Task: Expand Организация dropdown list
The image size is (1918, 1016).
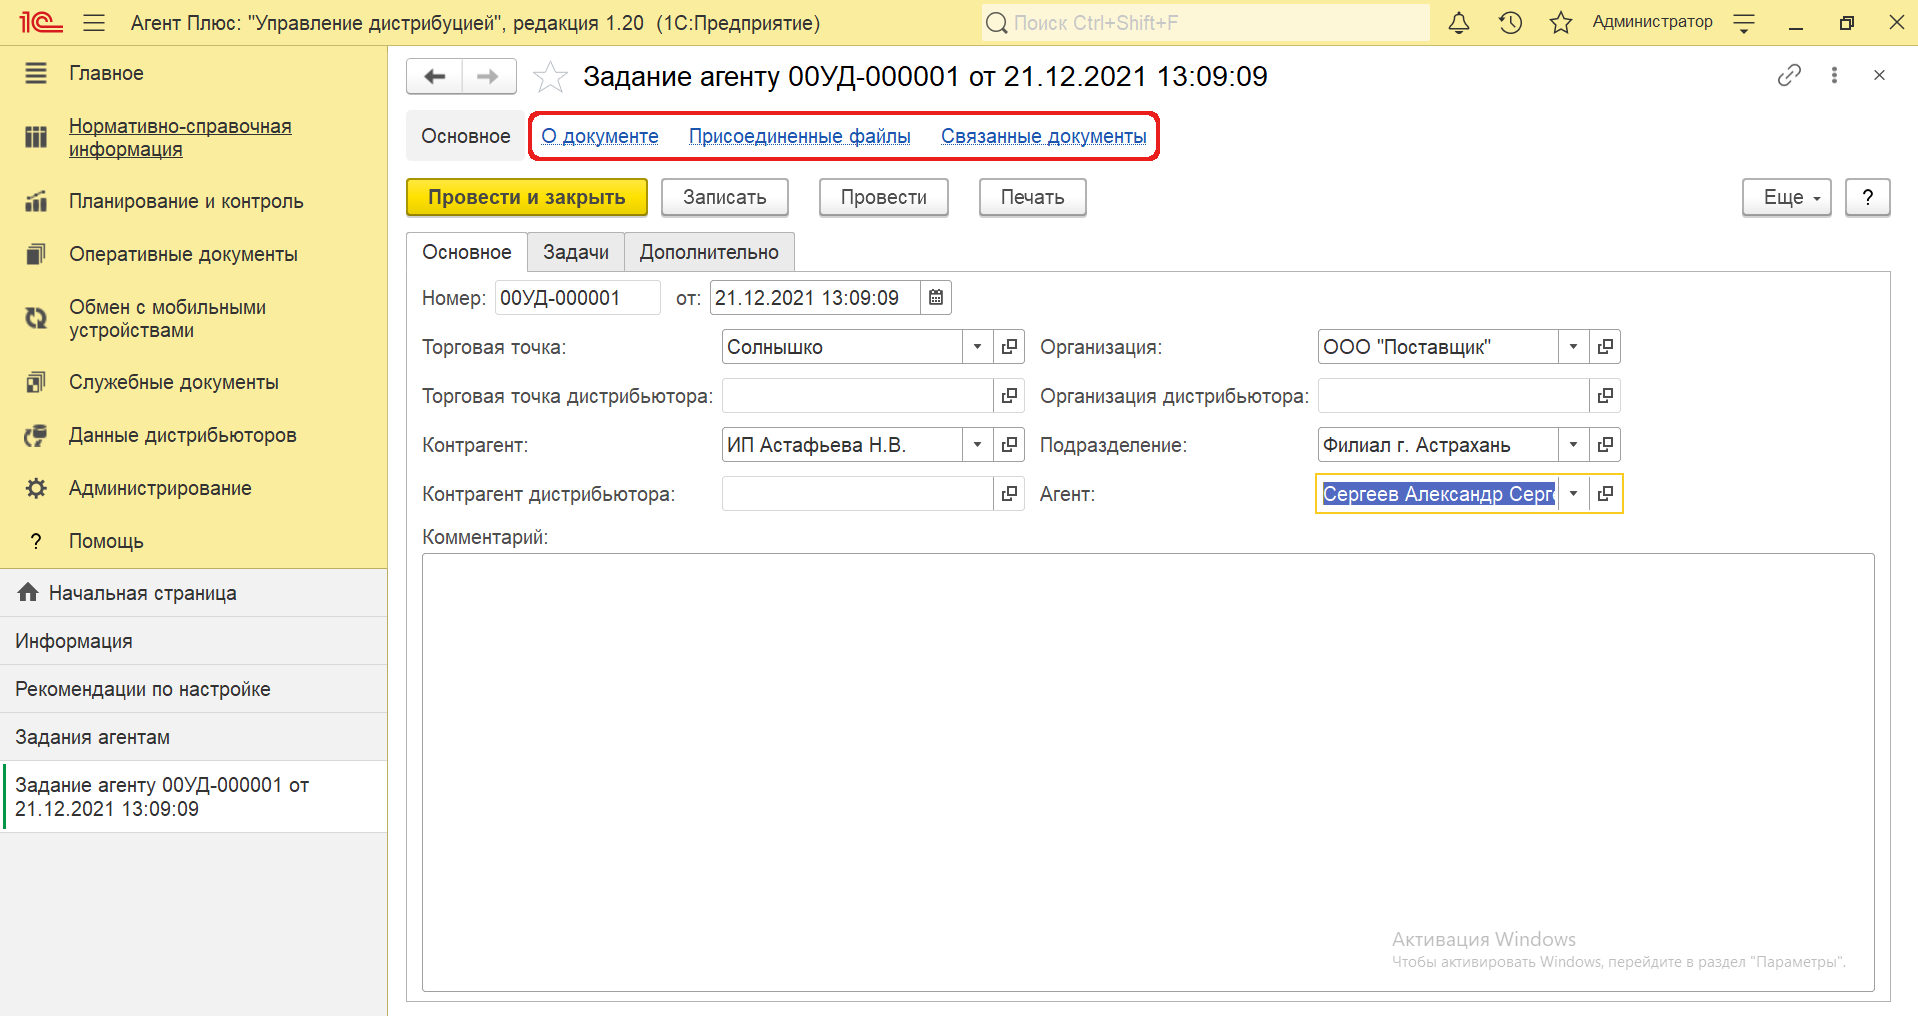Action: pyautogui.click(x=1573, y=346)
